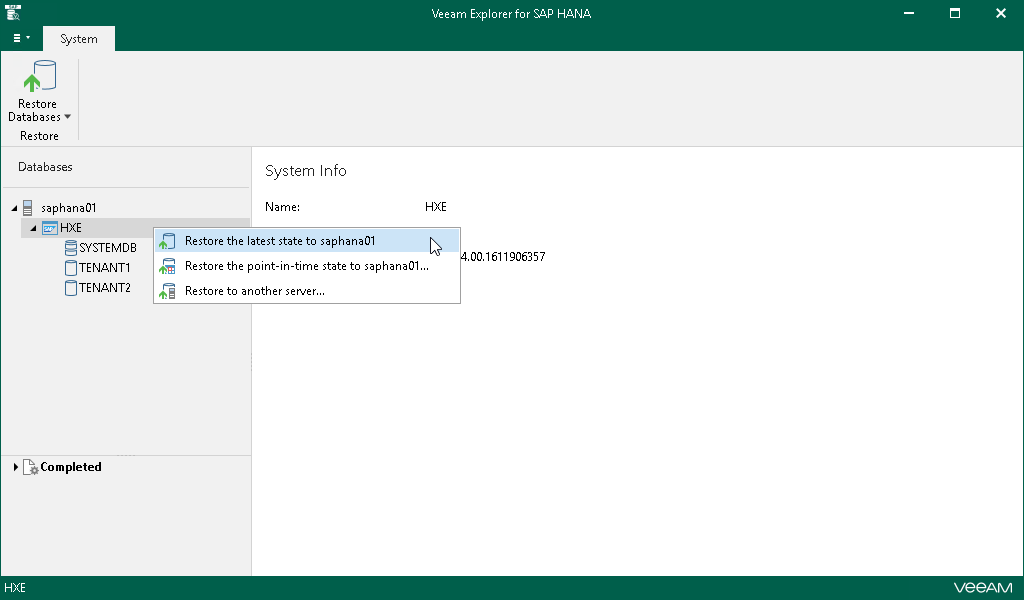
Task: Collapse the HXE system node
Action: pos(33,228)
